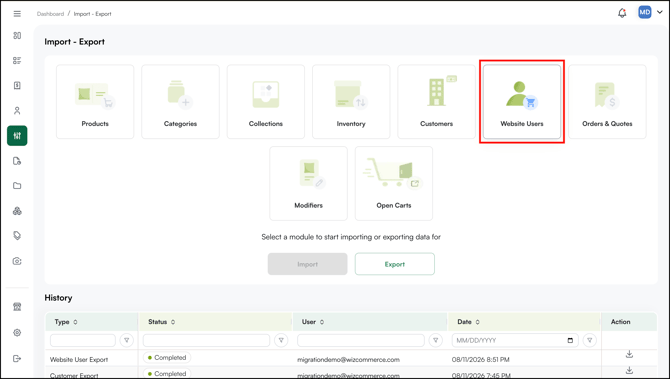Download the Customer Export file
Viewport: 670px width, 379px height.
(629, 370)
